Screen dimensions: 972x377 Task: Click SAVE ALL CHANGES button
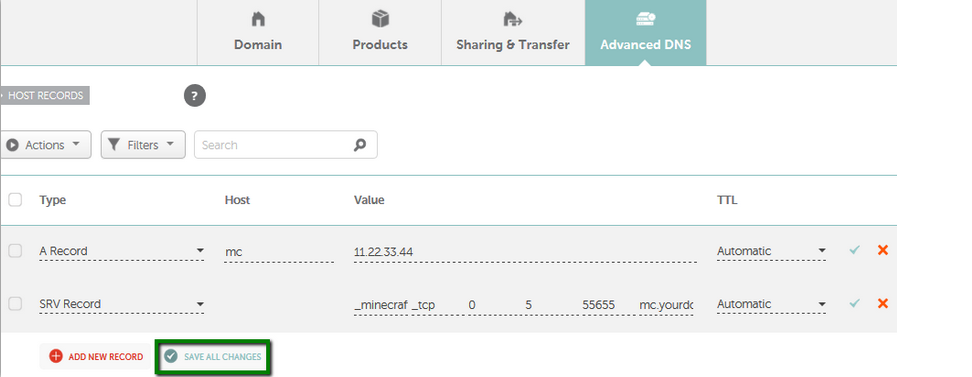213,357
